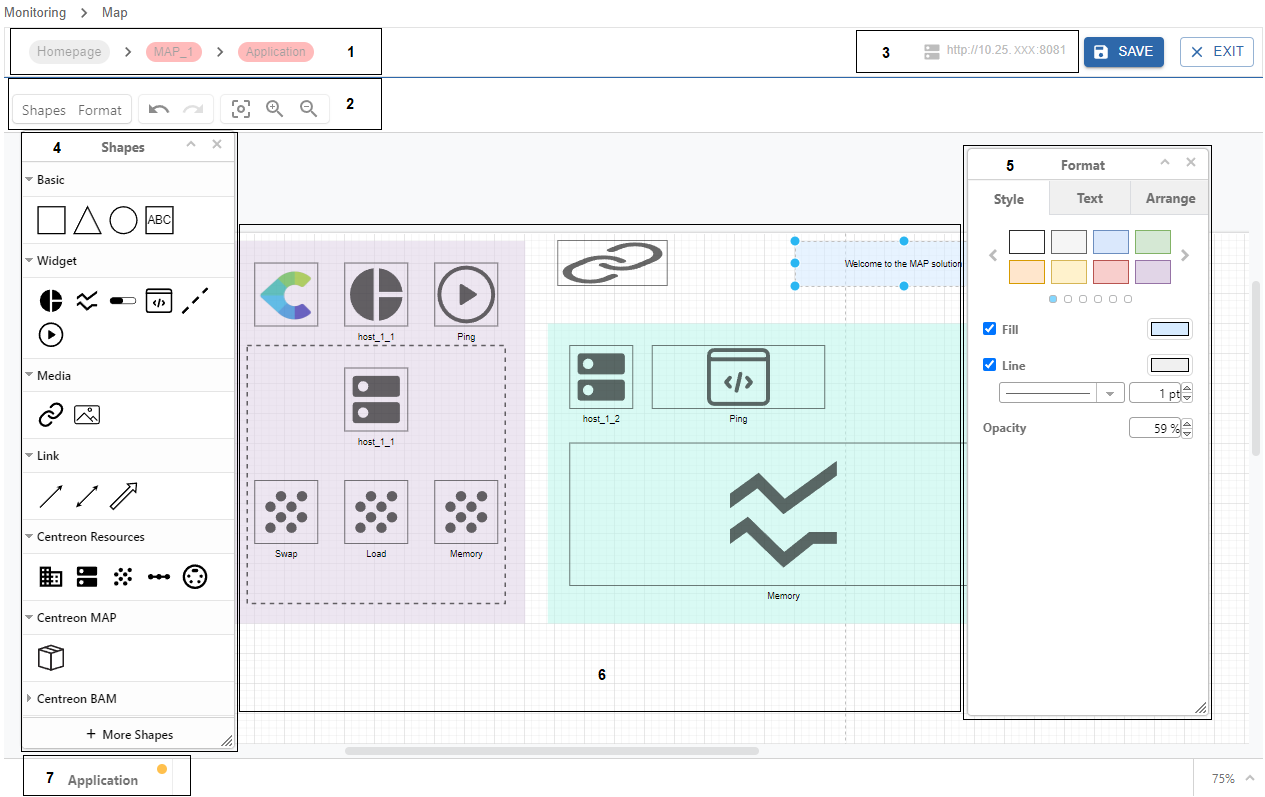Select the pie chart widget shape
The image size is (1265, 797).
coord(51,300)
